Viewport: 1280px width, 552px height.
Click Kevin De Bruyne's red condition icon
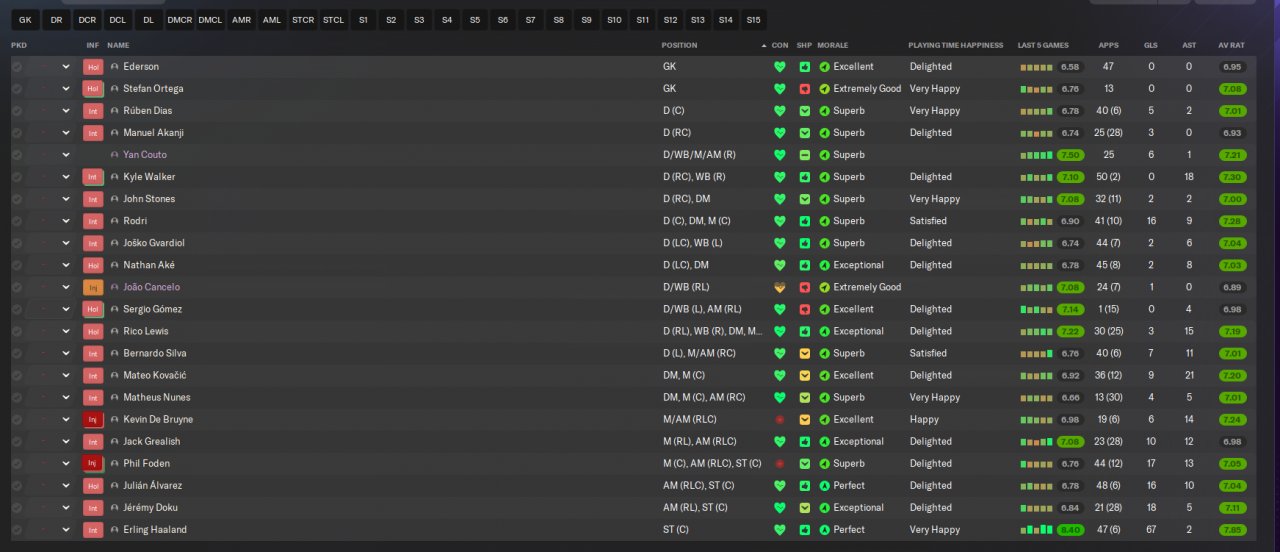[x=780, y=419]
